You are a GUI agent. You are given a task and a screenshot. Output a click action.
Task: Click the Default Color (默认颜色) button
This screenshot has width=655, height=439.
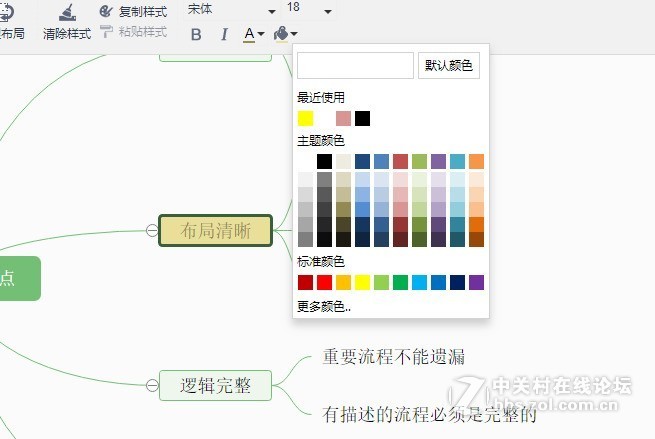tap(449, 66)
